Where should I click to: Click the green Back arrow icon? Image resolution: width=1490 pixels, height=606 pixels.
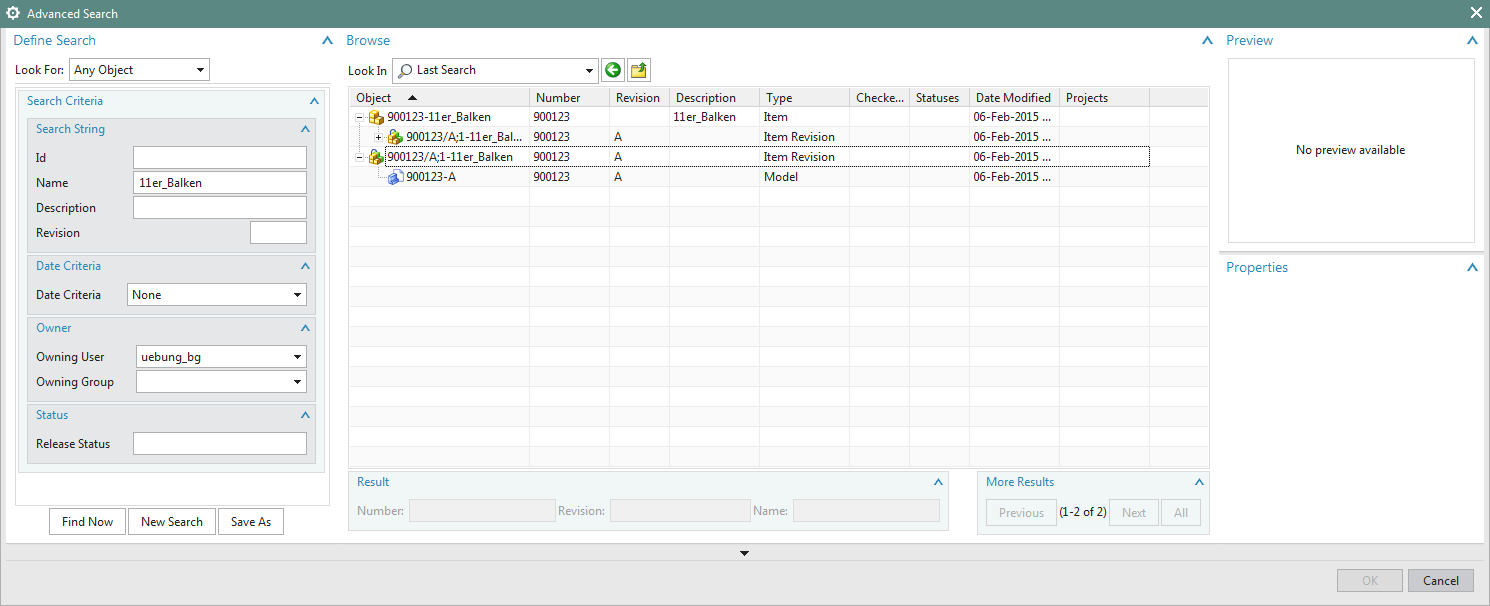613,70
